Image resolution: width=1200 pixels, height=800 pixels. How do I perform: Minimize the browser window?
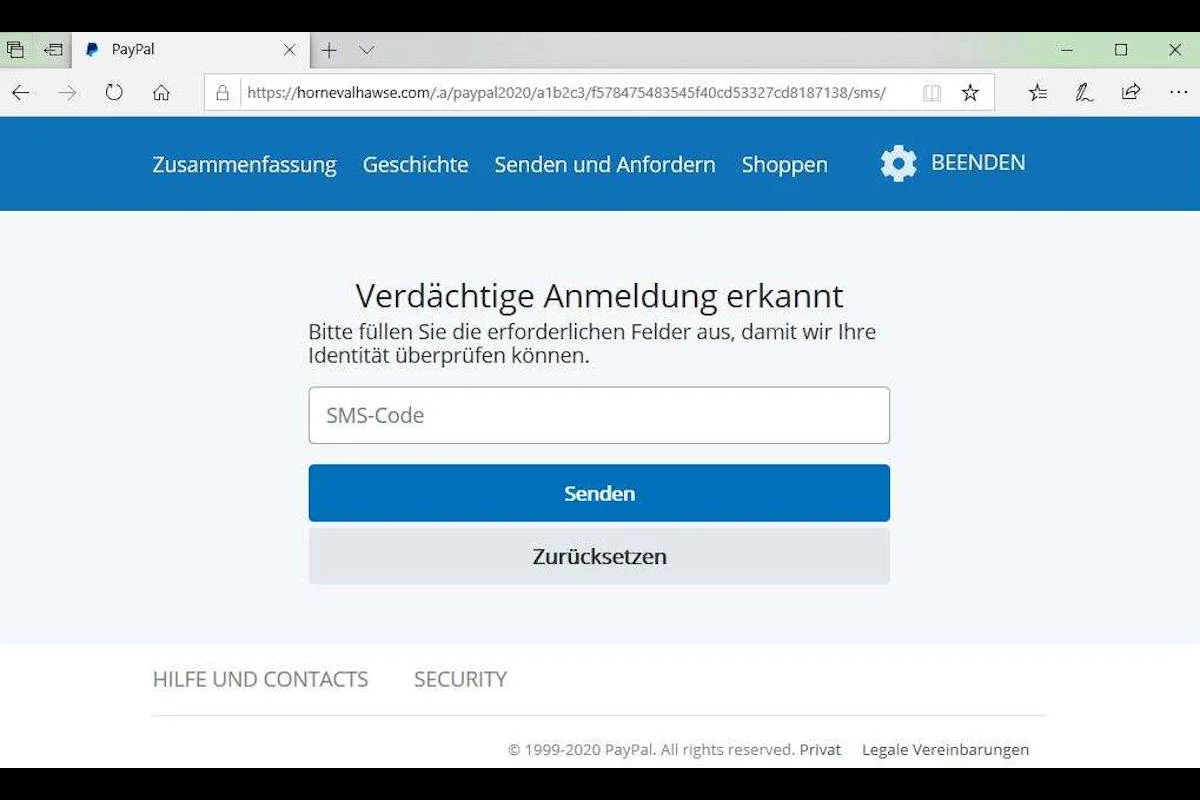click(1067, 50)
